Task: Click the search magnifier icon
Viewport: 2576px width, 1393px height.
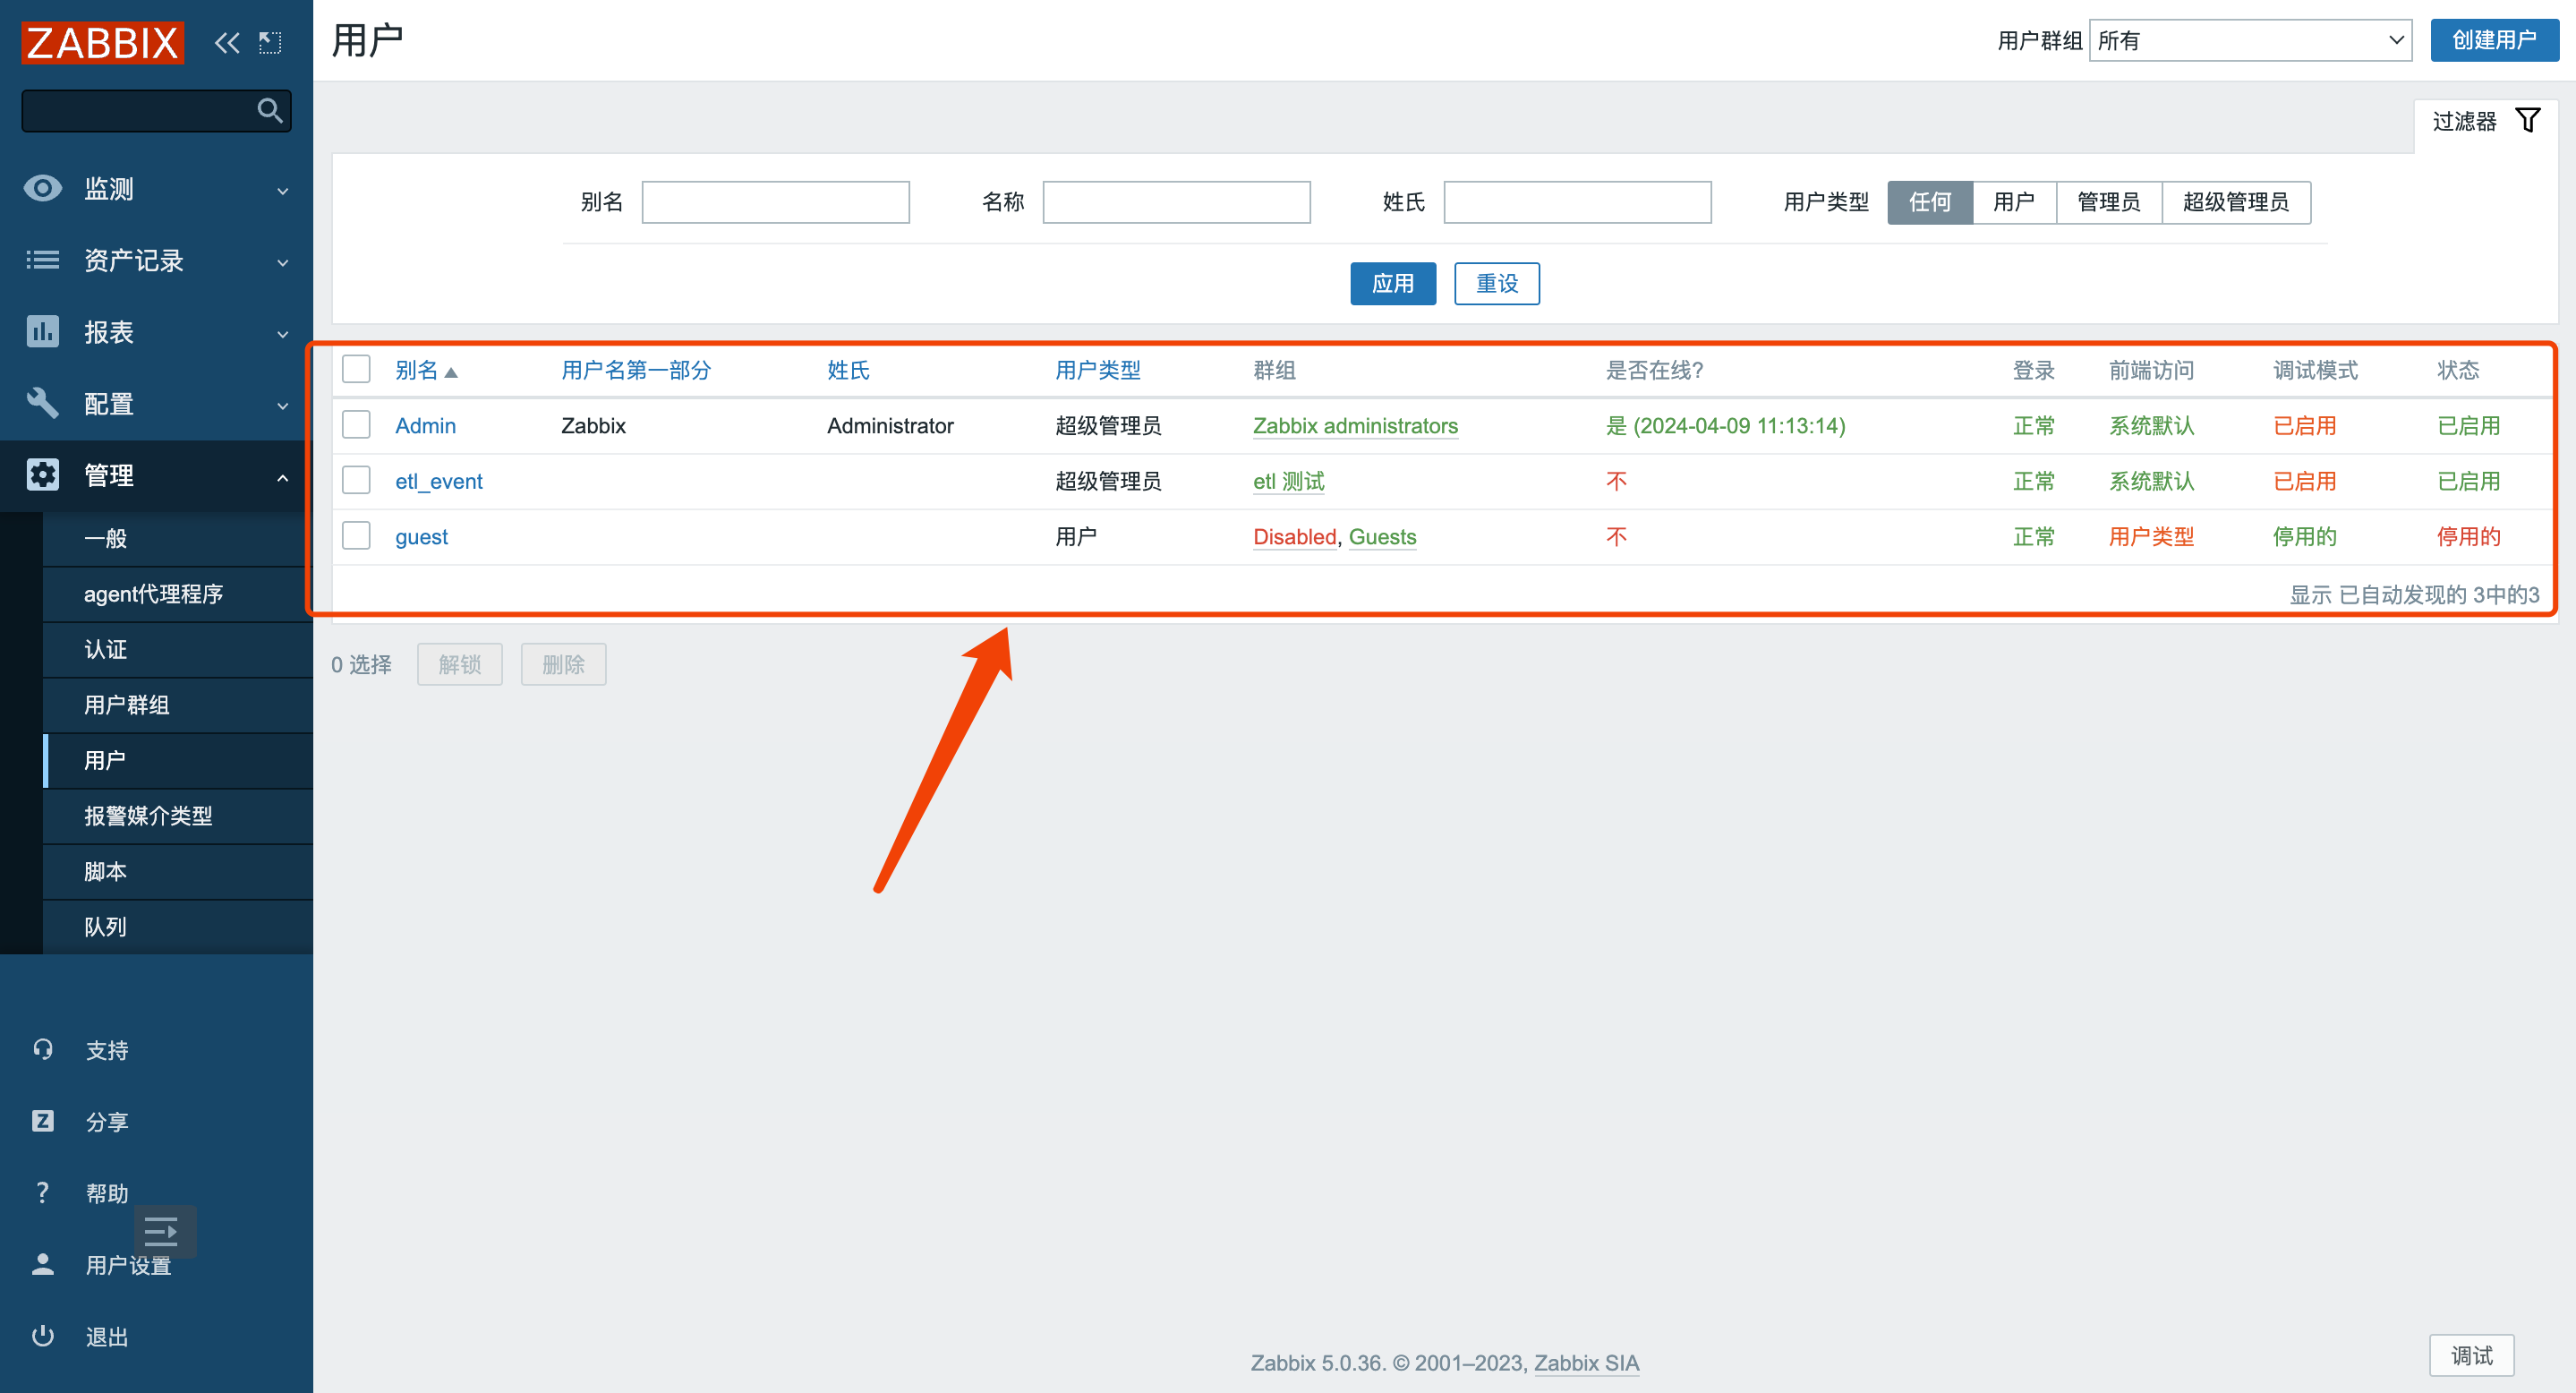Action: [269, 110]
